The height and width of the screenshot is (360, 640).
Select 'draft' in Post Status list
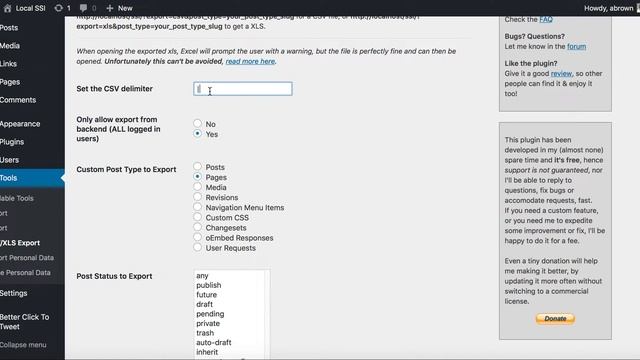[x=204, y=304]
